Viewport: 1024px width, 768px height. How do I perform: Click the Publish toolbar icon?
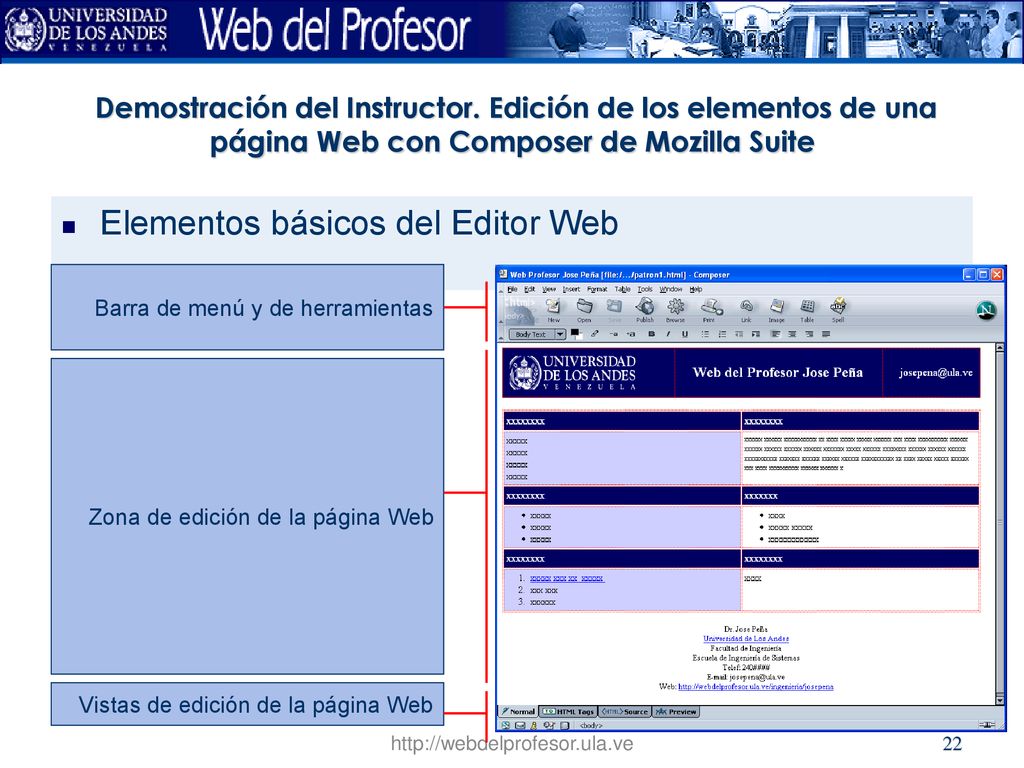pyautogui.click(x=645, y=310)
